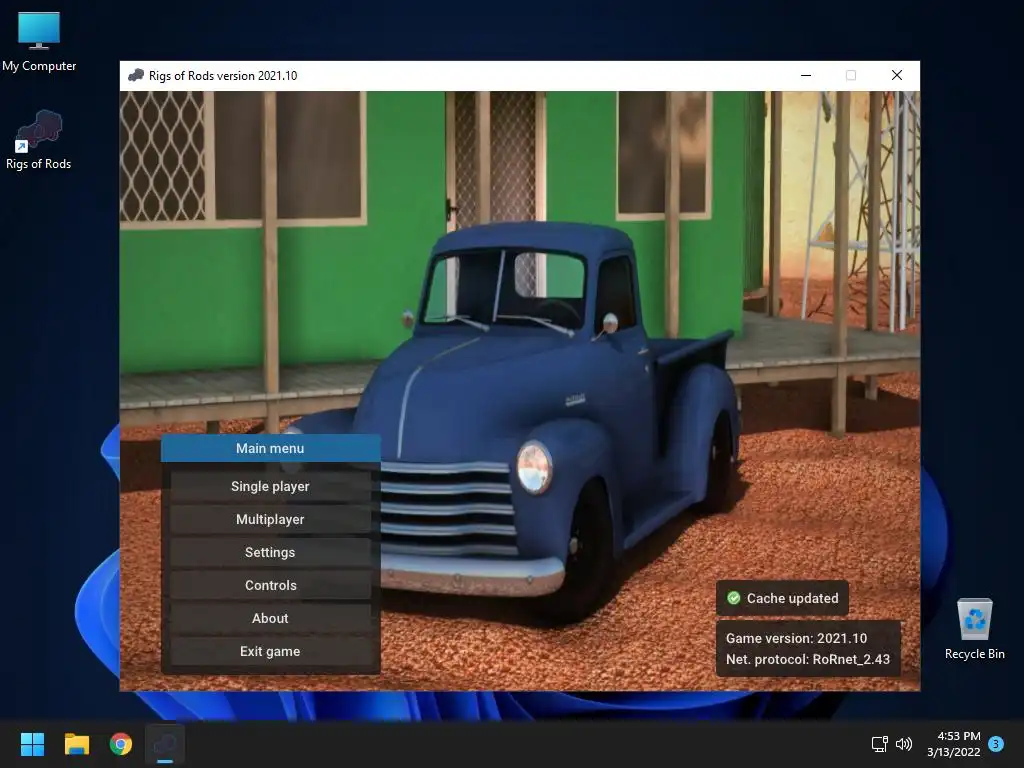Click the Net. protocol RoRnet_2.43 text

[808, 659]
